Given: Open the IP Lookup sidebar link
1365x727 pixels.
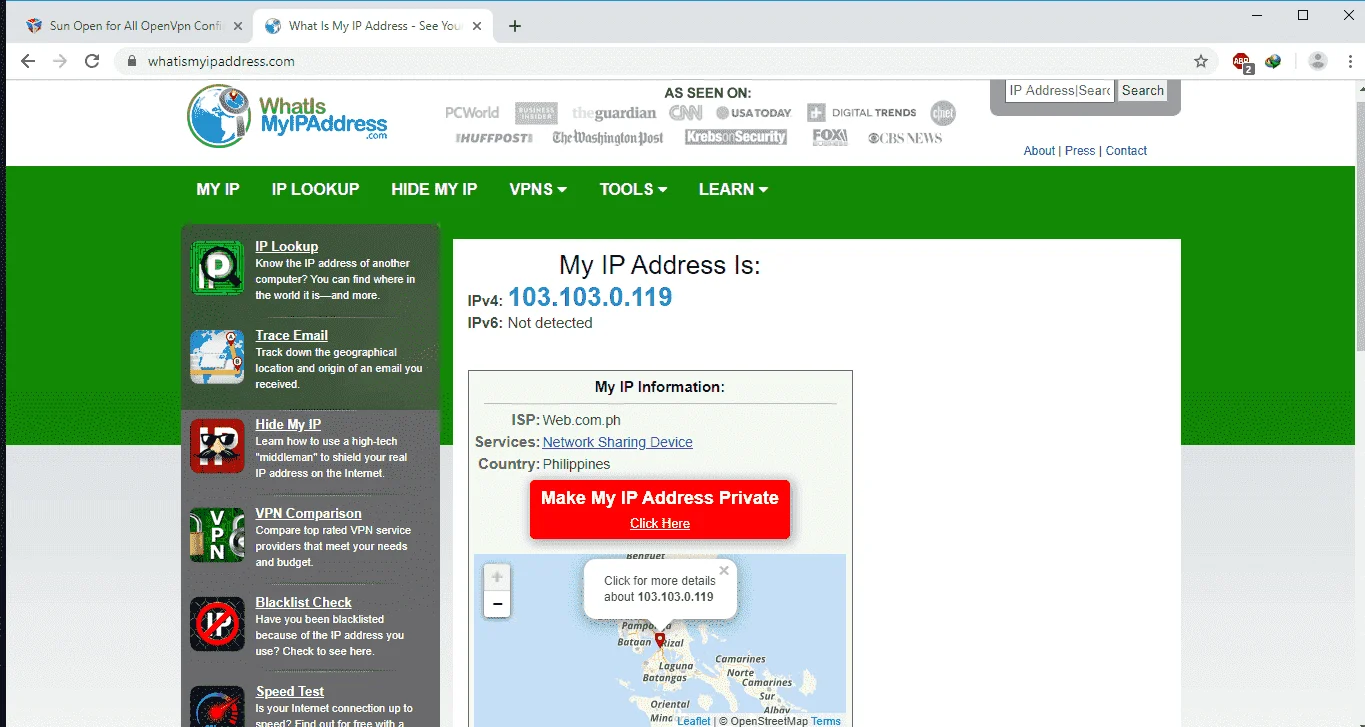Looking at the screenshot, I should [286, 246].
